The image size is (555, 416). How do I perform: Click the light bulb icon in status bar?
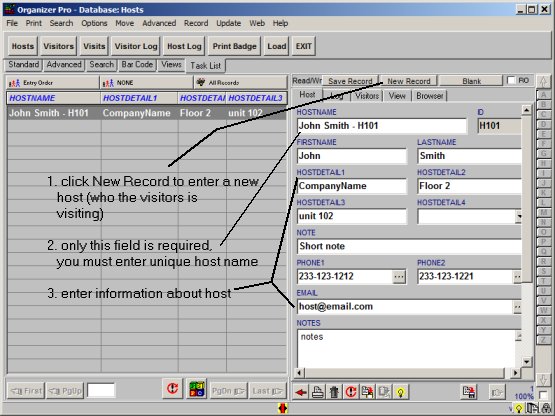click(519, 409)
